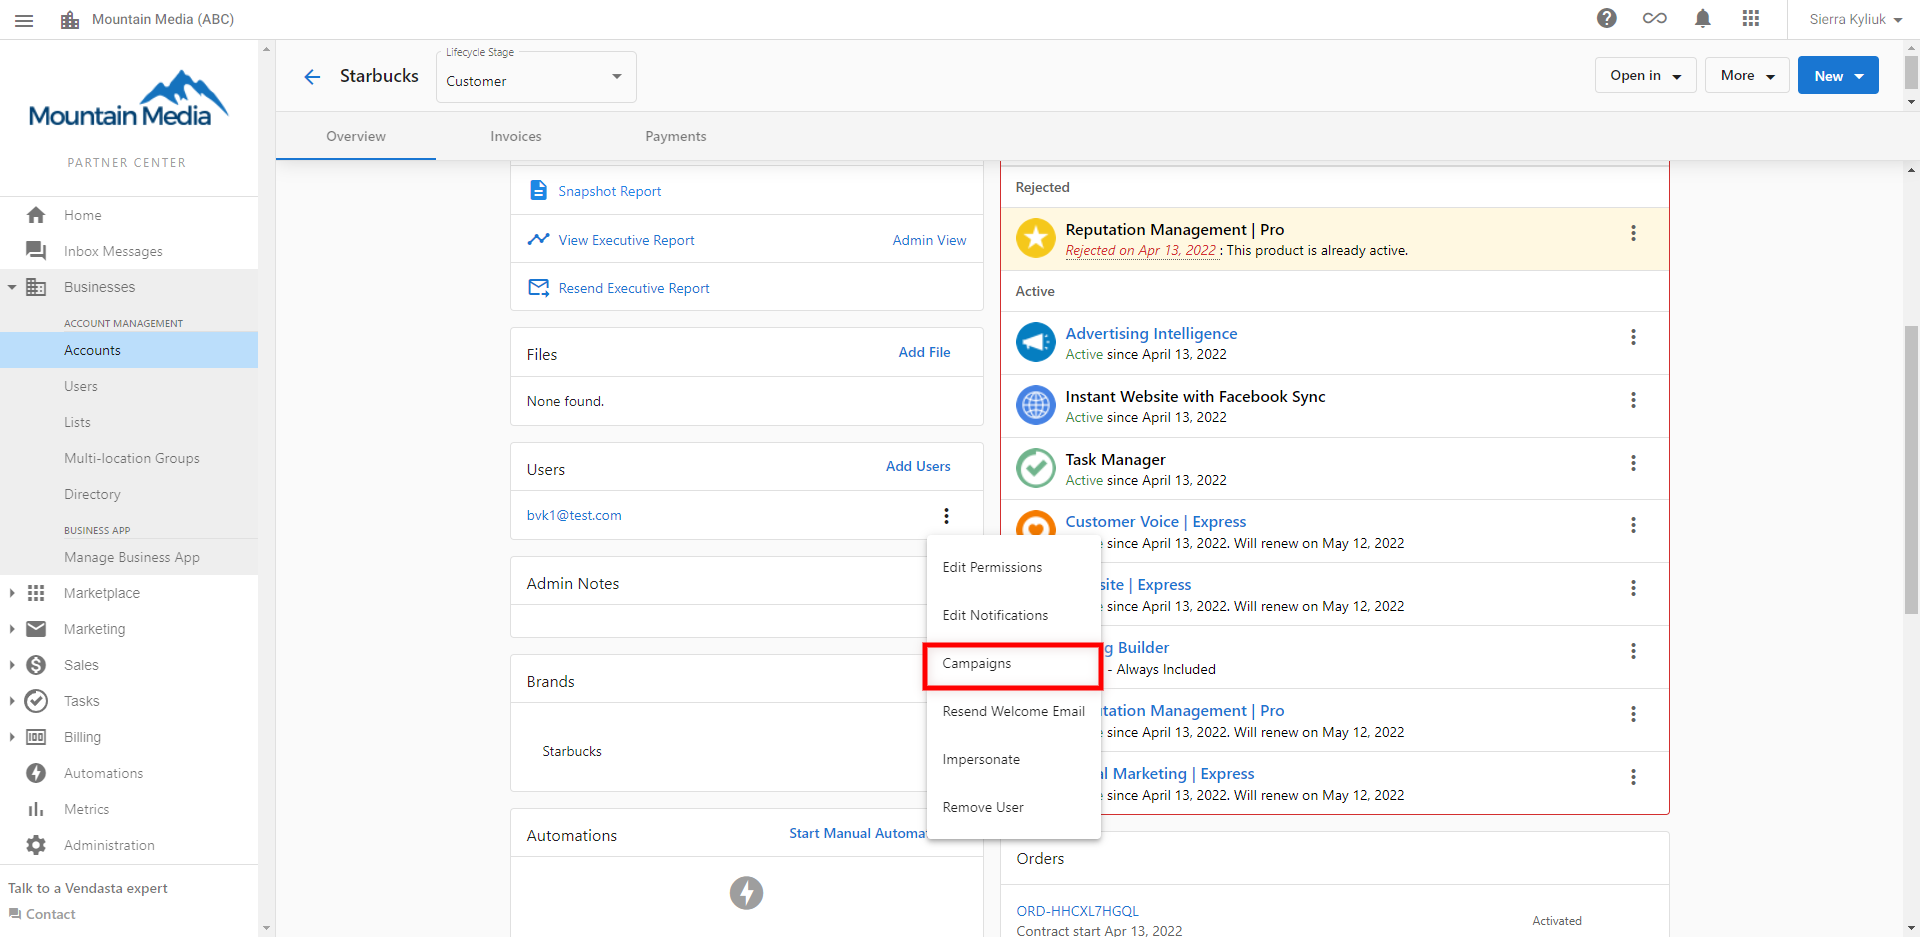Expand the Marketplace sidebar section
1920x937 pixels.
pos(12,593)
